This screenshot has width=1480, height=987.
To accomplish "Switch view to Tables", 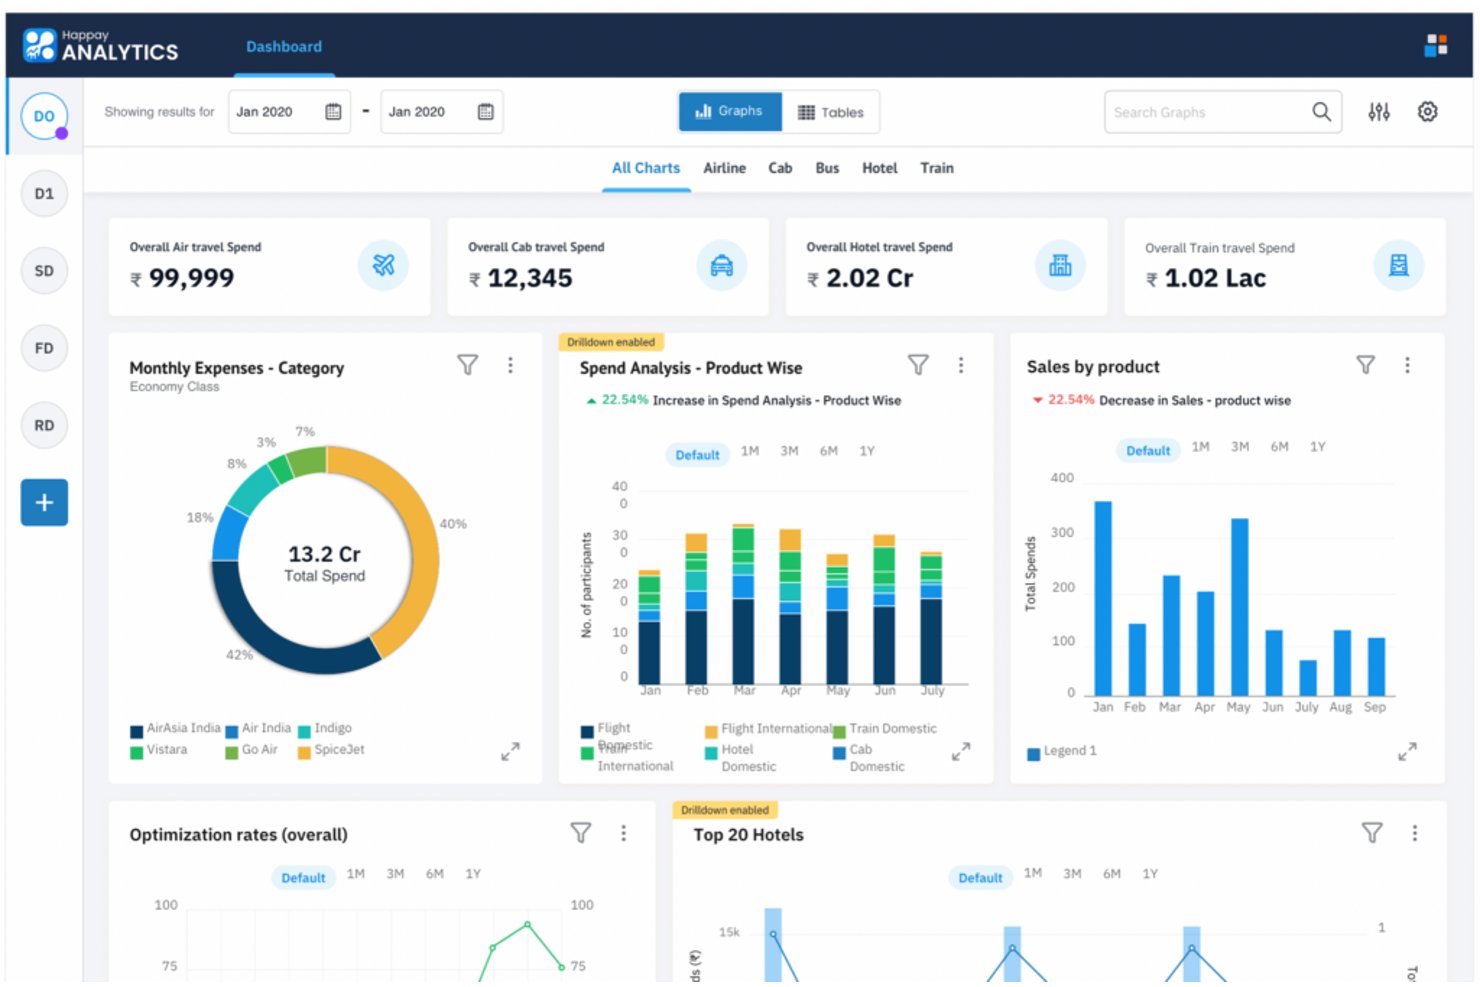I will click(x=830, y=112).
